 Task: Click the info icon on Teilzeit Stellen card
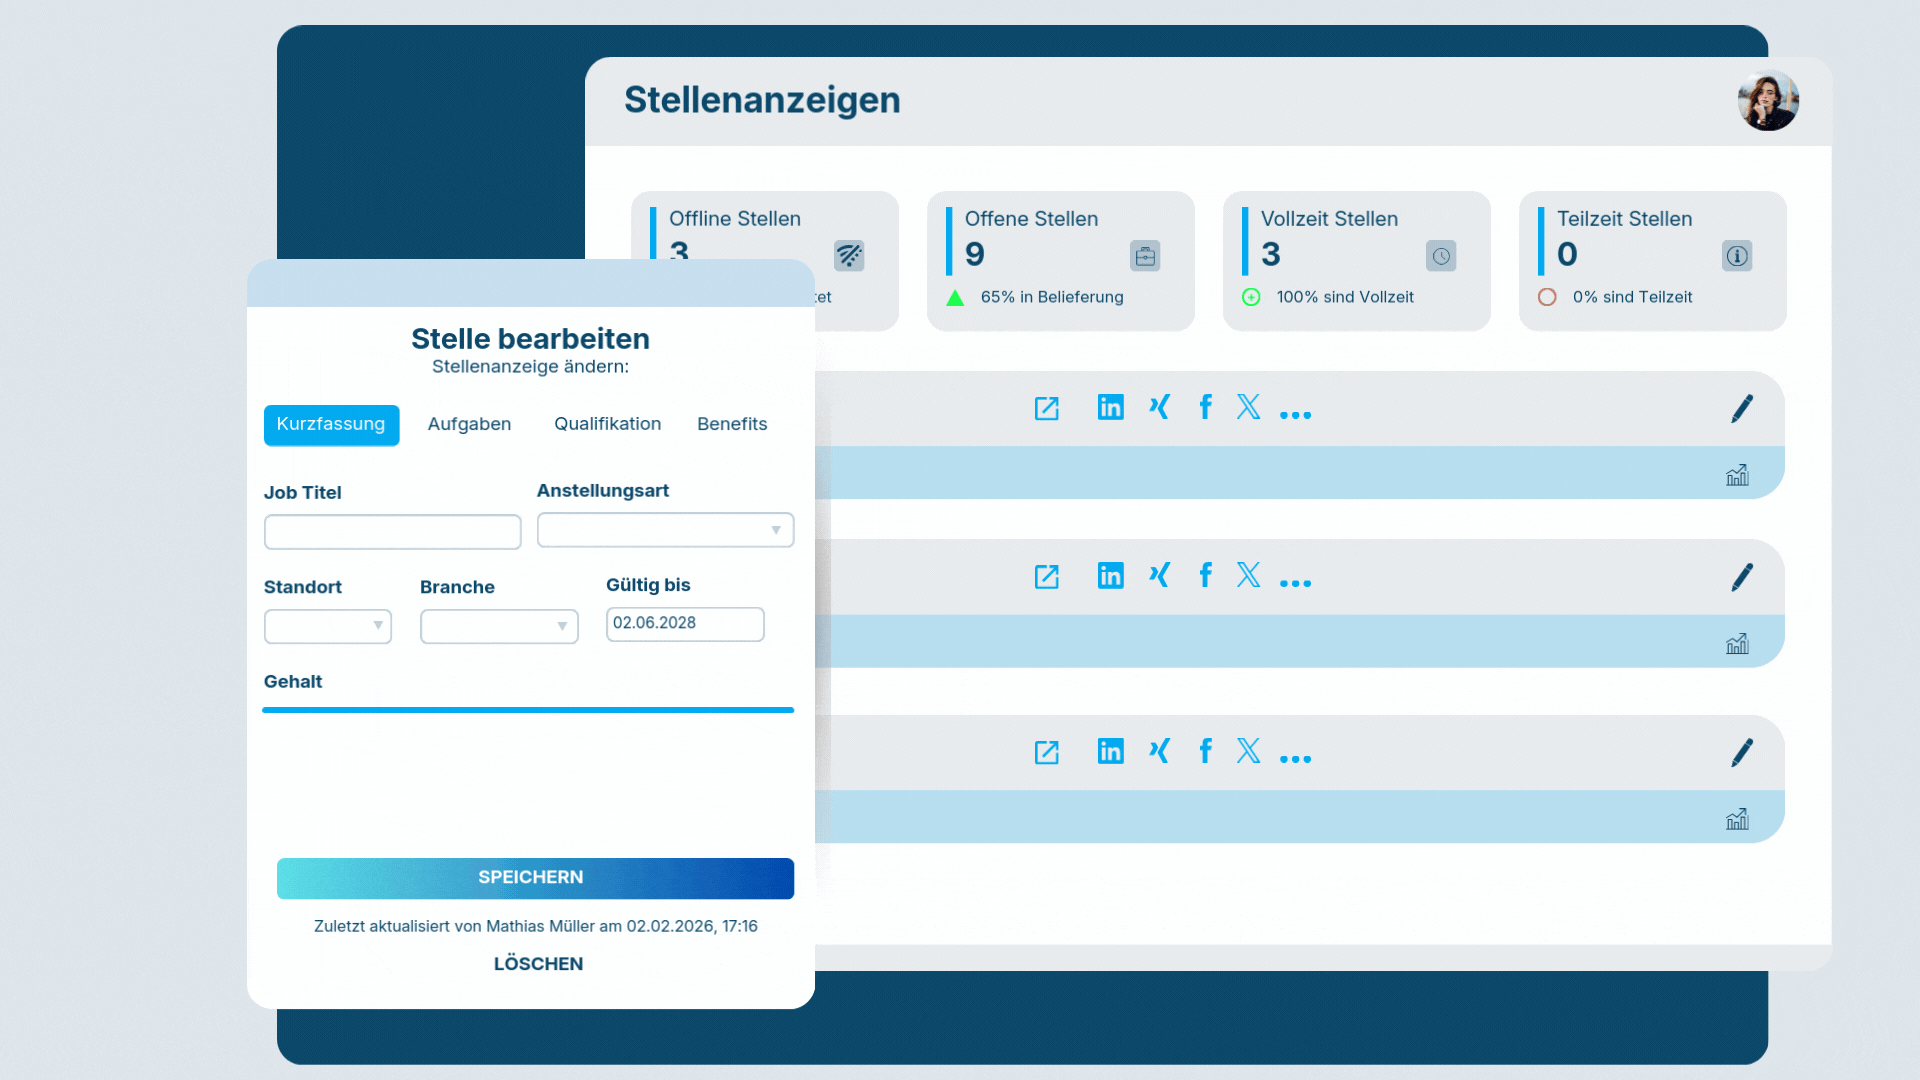click(1737, 256)
